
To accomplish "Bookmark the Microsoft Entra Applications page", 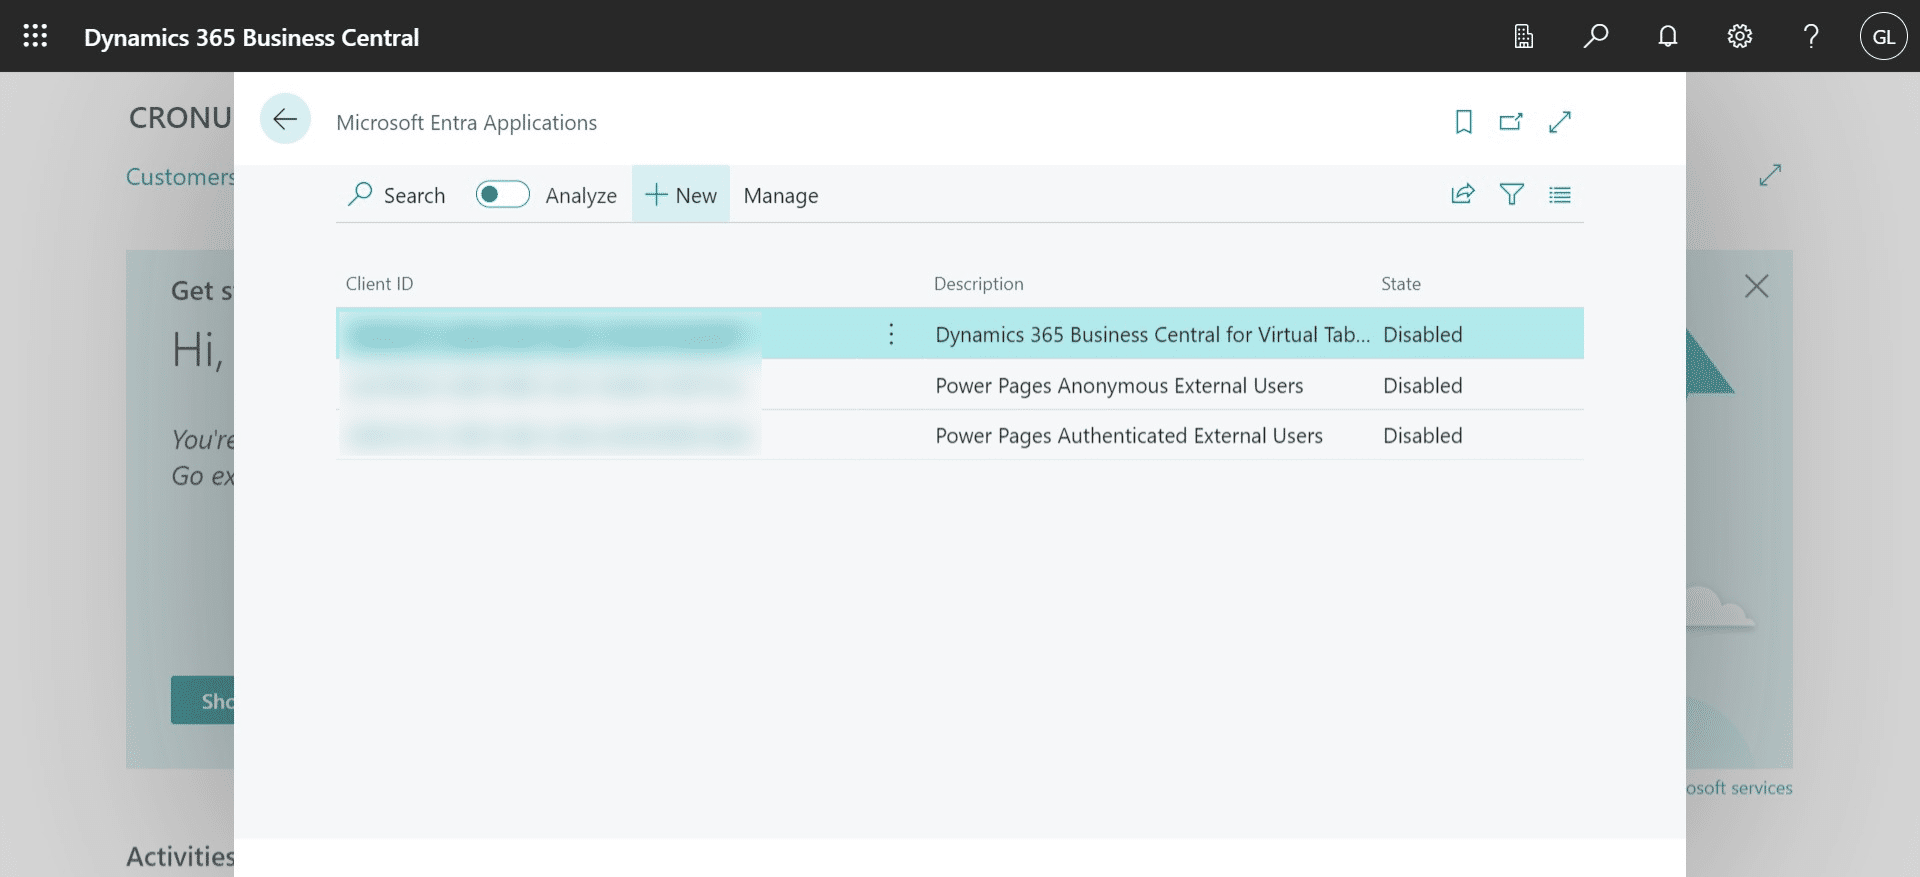I will pos(1463,122).
